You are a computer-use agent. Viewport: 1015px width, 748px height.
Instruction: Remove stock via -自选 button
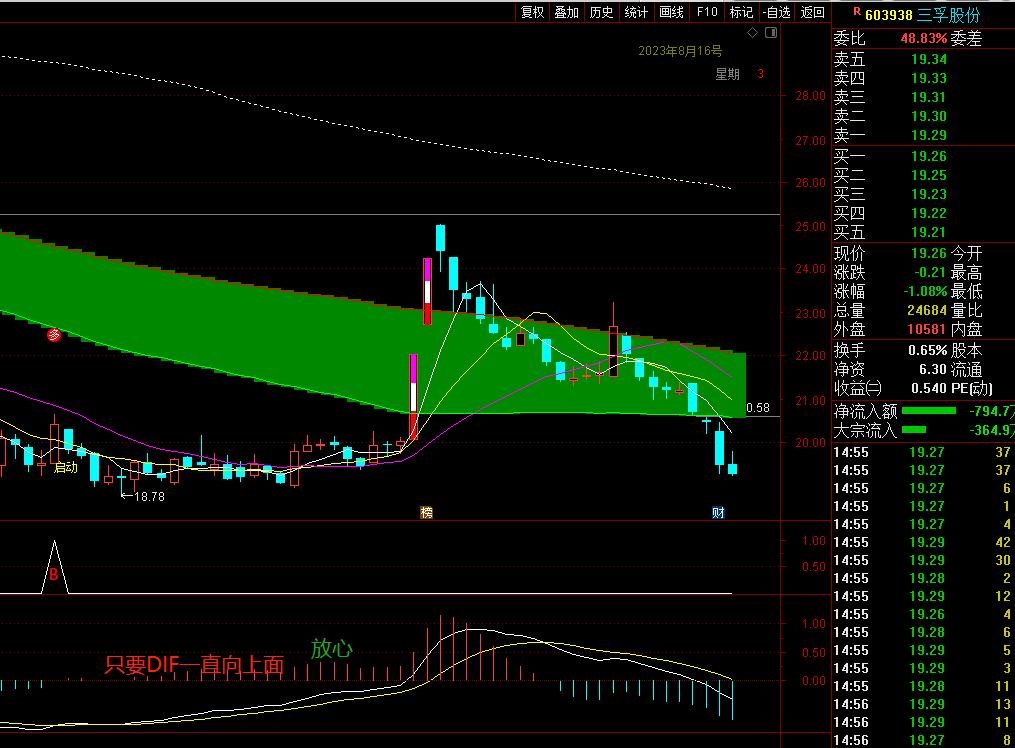click(777, 12)
